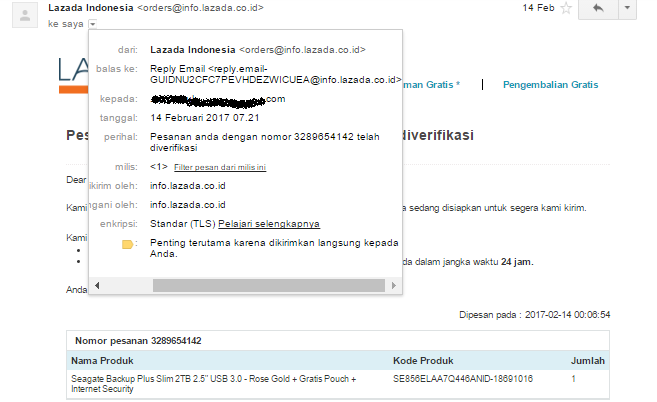Screen dimensions: 657x402
Task: Click left arrow of popup scrollbar
Action: [97, 285]
